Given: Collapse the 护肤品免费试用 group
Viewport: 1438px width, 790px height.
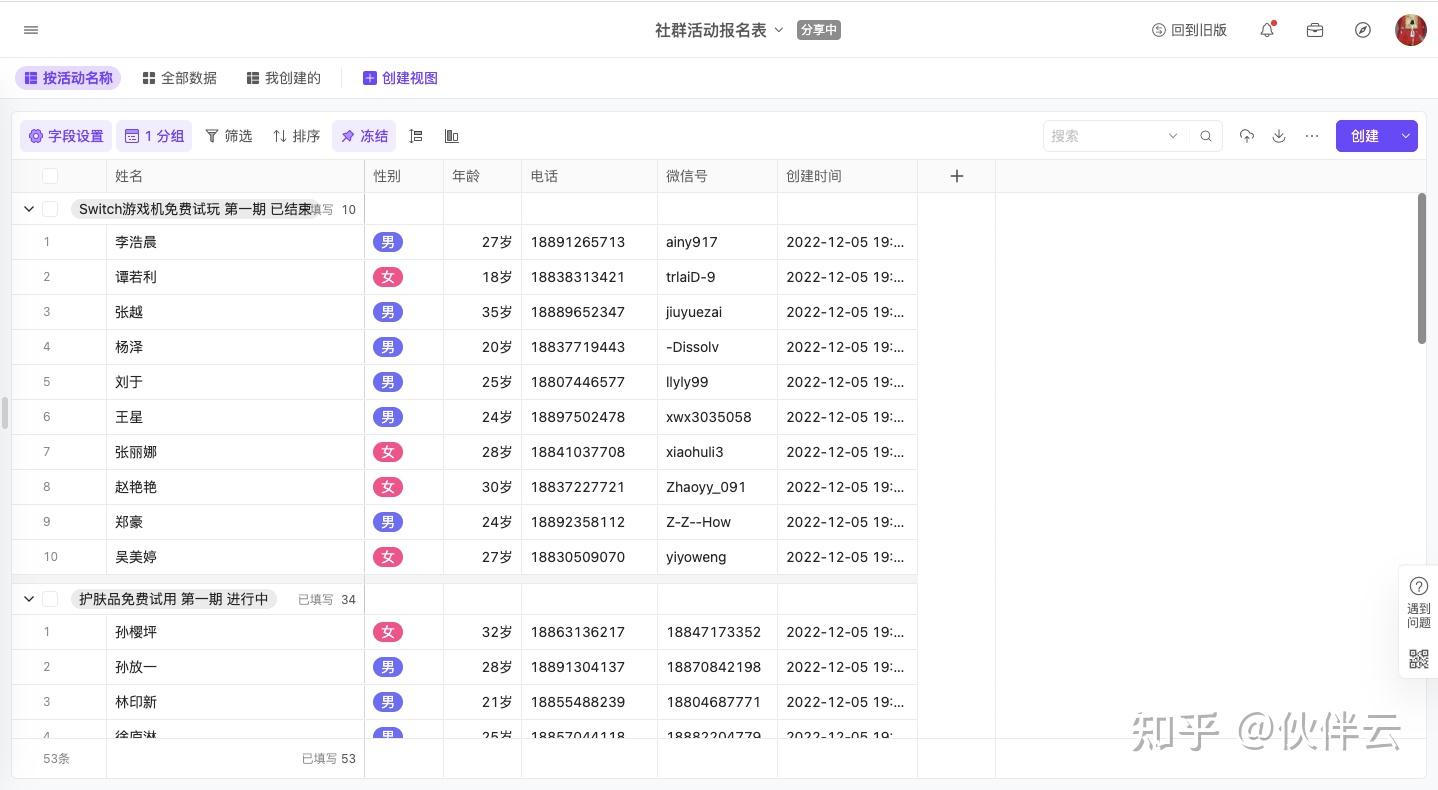Looking at the screenshot, I should pyautogui.click(x=28, y=599).
